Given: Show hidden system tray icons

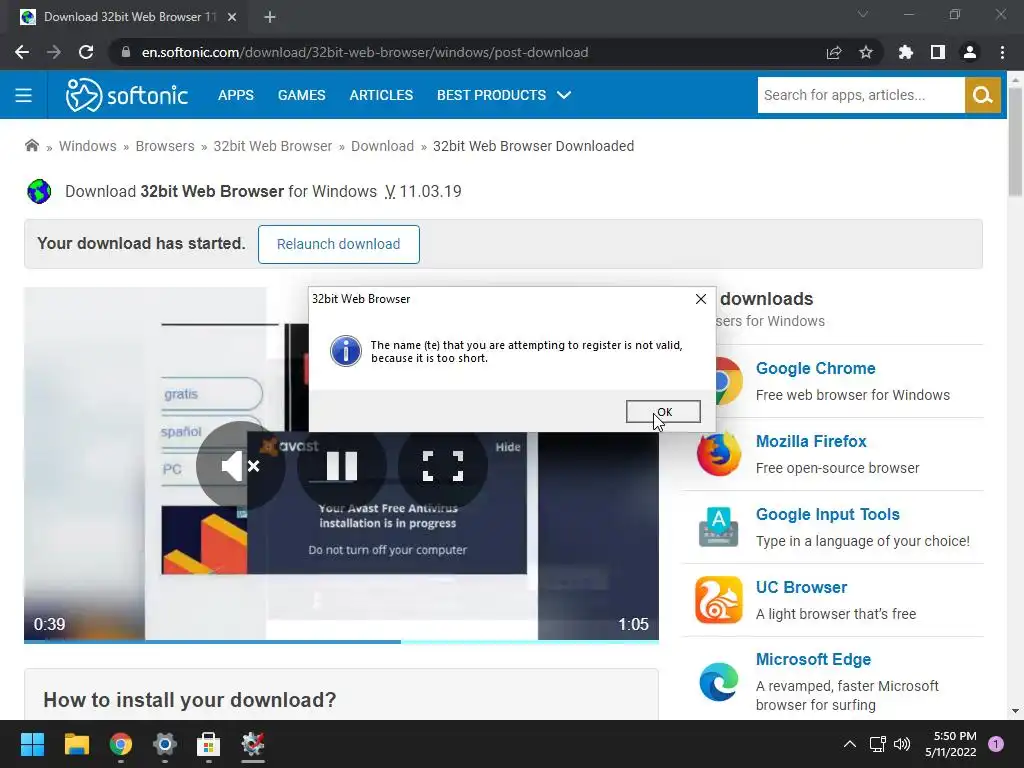Looking at the screenshot, I should click(x=850, y=744).
